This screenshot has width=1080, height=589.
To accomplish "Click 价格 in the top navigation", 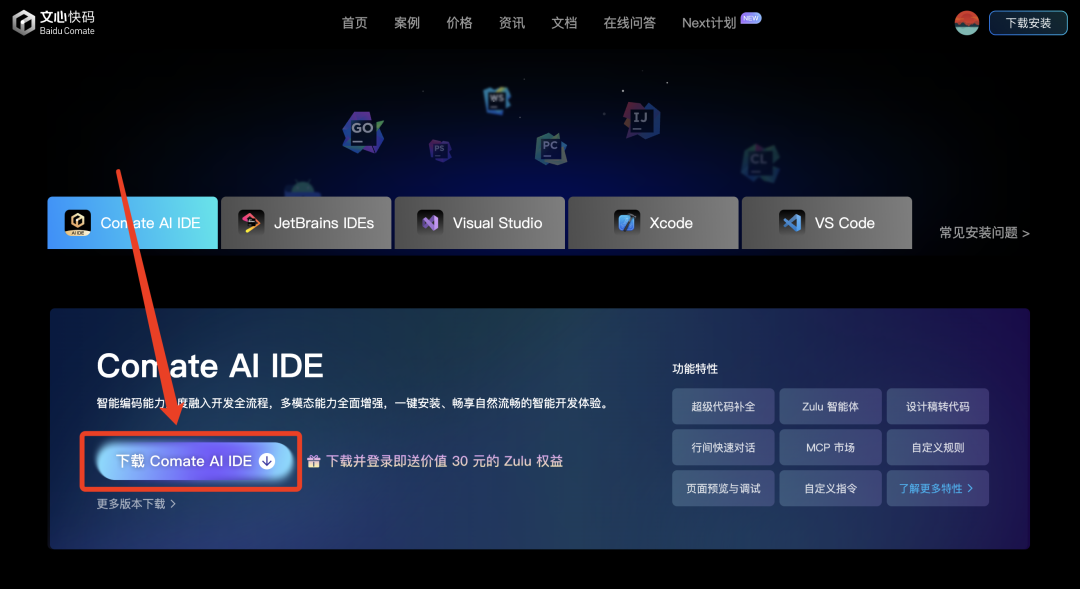I will [459, 22].
